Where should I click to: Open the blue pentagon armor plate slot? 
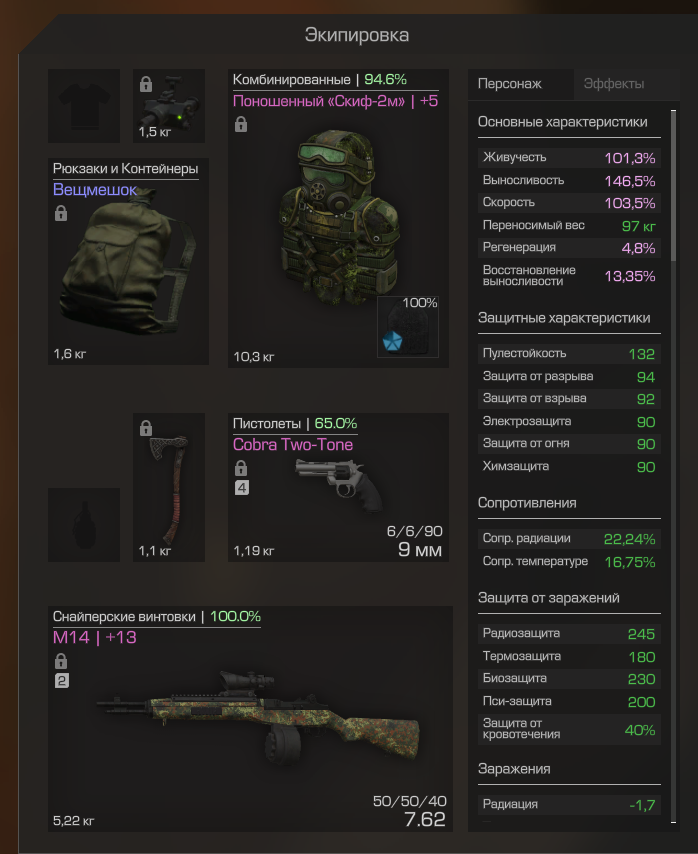point(408,327)
